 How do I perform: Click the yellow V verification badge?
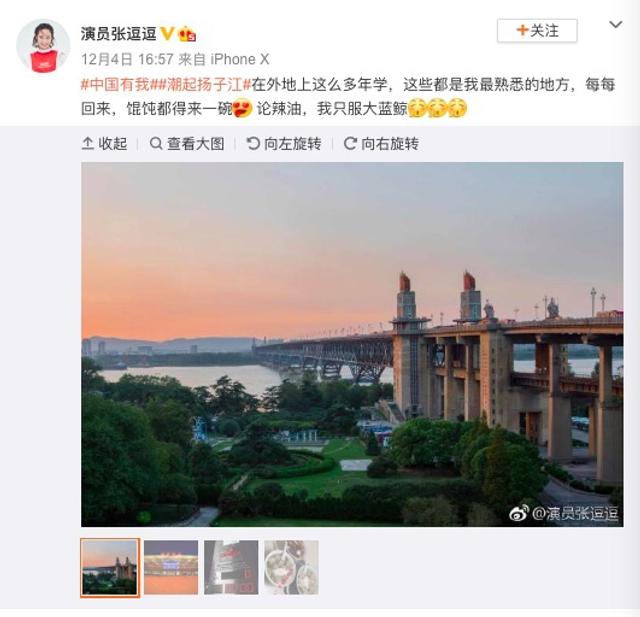click(167, 33)
